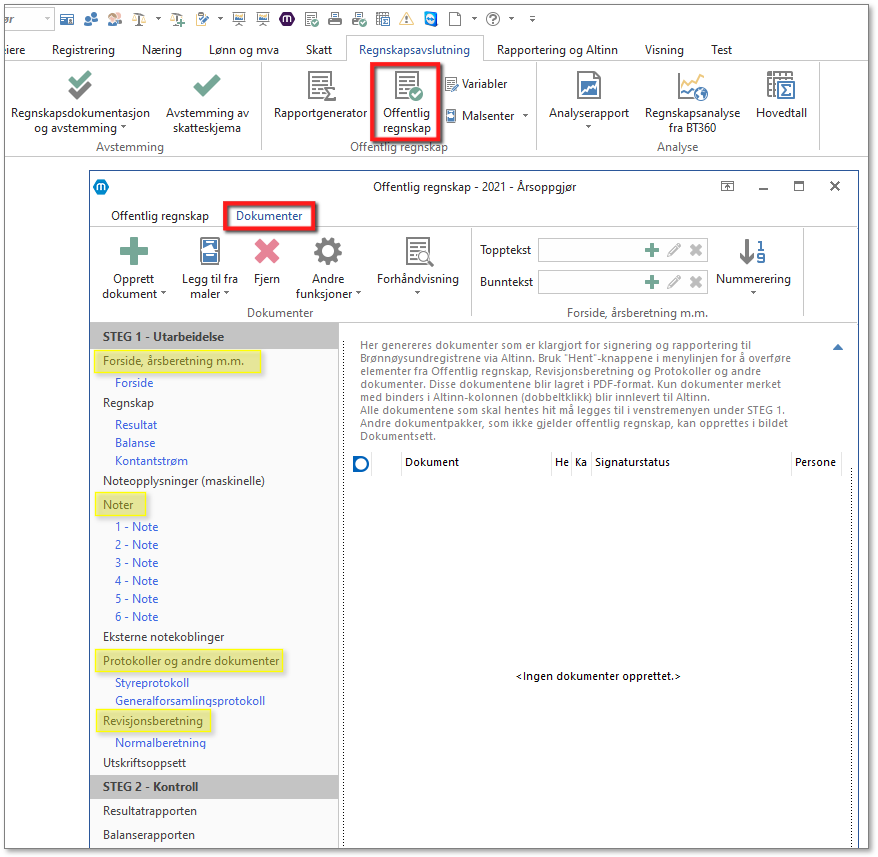
Task: Open the table with sigma toolbar icon
Action: pos(383,20)
